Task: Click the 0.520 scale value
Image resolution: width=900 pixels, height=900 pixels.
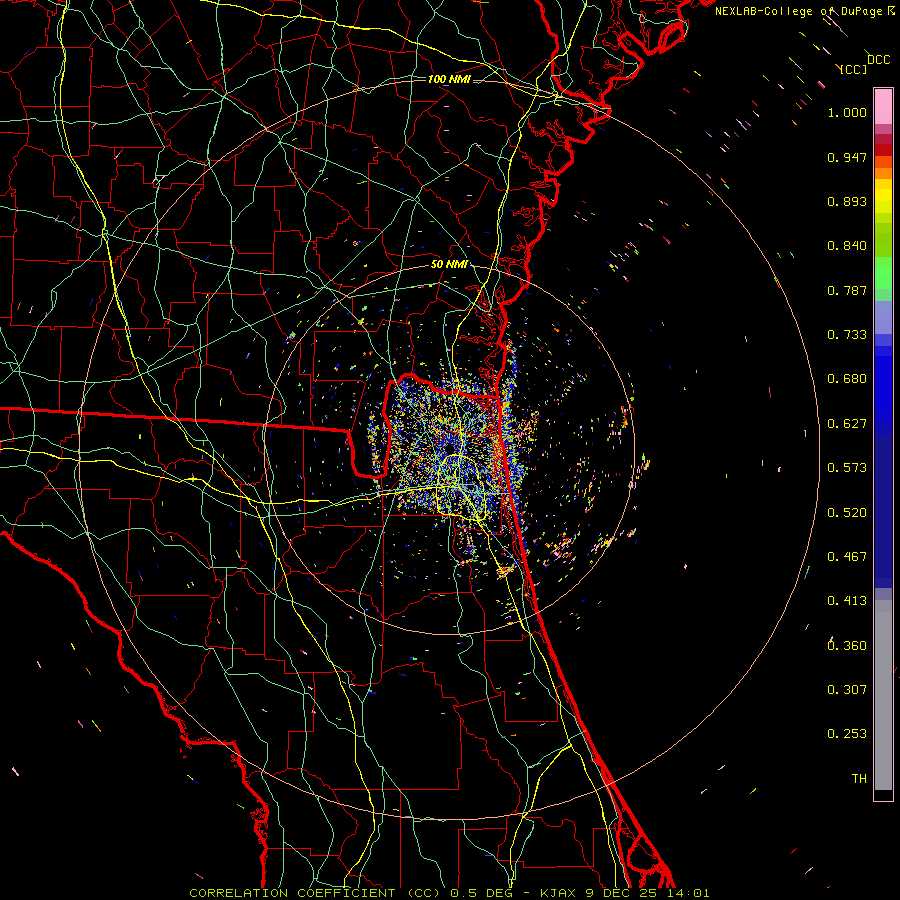Action: pyautogui.click(x=847, y=513)
